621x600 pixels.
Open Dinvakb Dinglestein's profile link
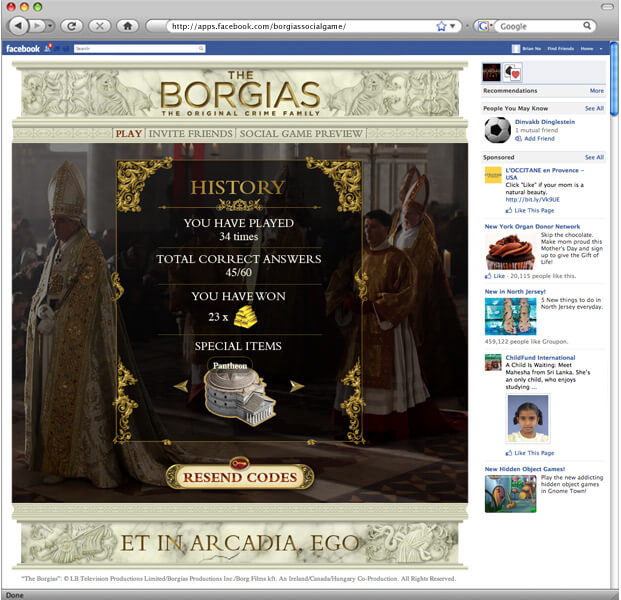click(x=545, y=122)
